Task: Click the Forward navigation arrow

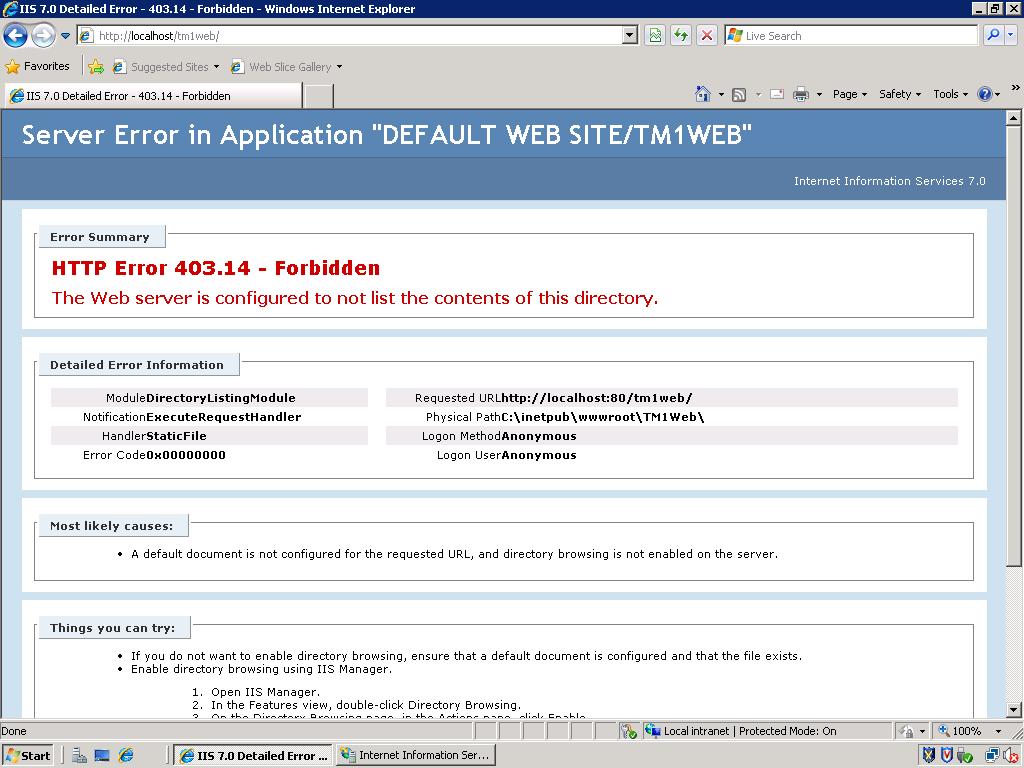Action: pos(44,35)
